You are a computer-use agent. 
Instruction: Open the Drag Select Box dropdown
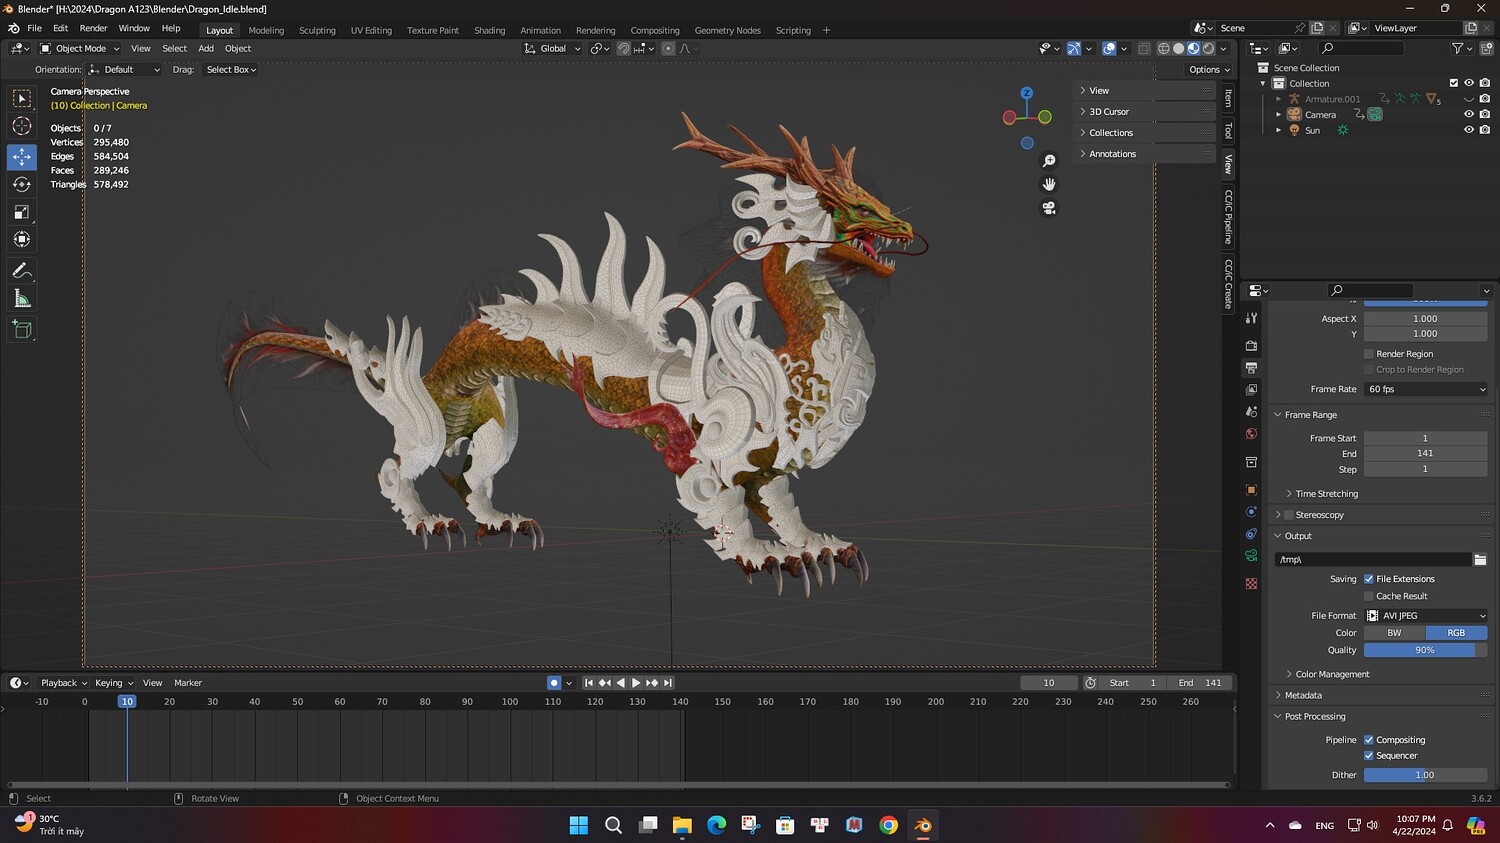pyautogui.click(x=231, y=70)
